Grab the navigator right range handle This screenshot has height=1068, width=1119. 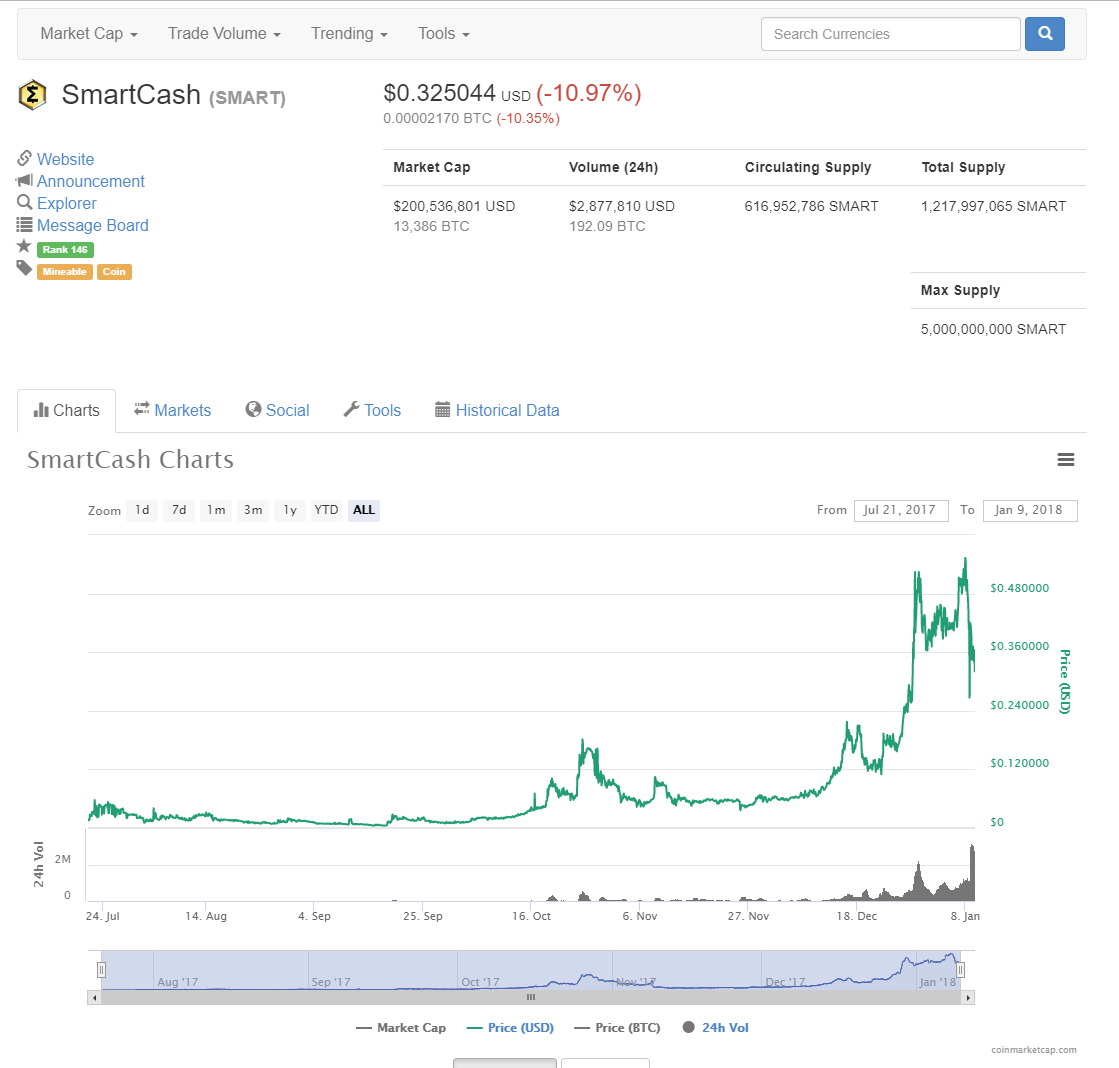(x=961, y=970)
